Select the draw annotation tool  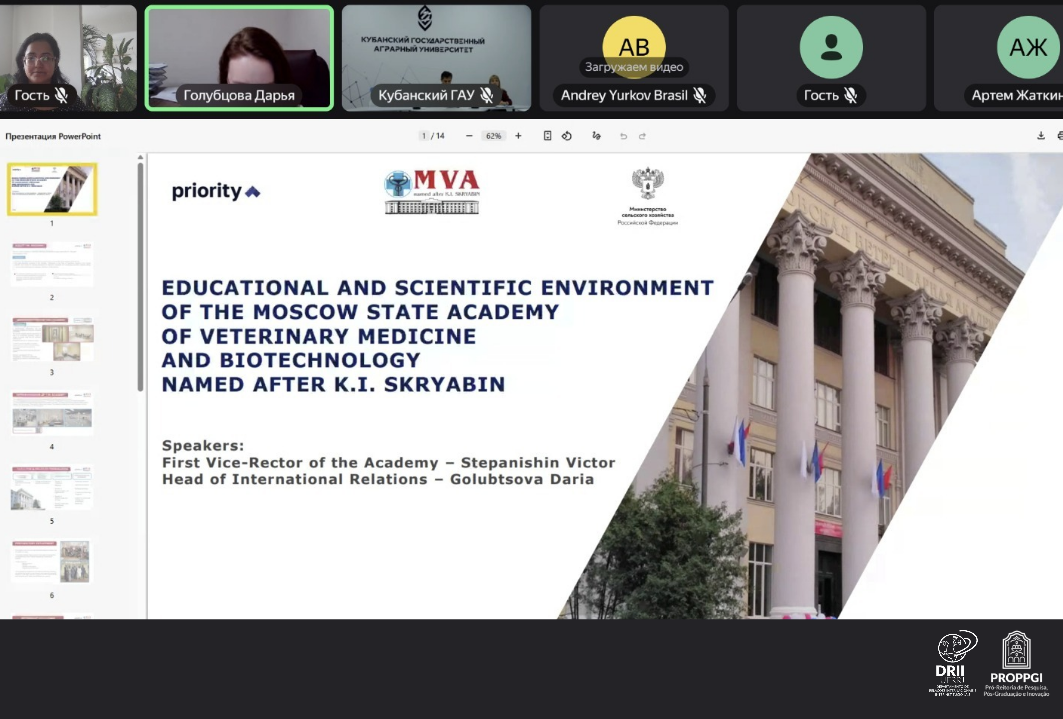coord(596,136)
